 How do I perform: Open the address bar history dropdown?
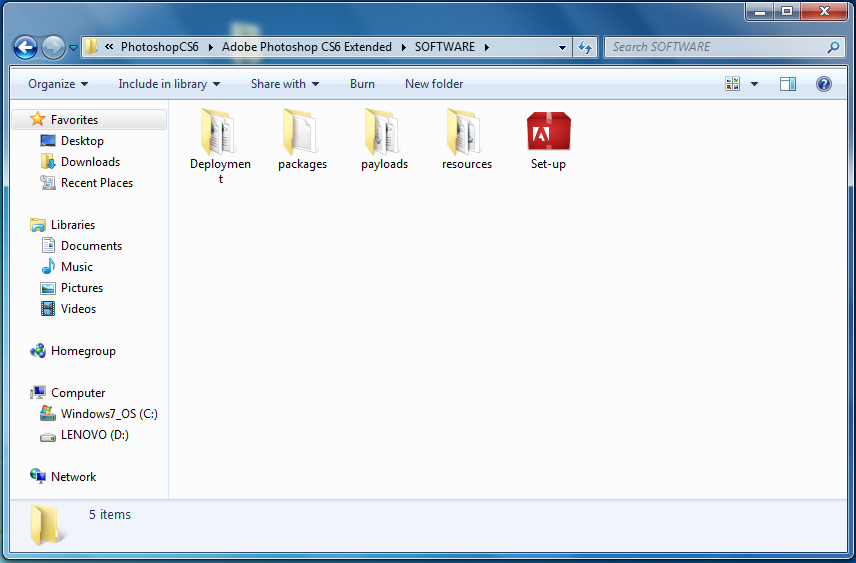pyautogui.click(x=562, y=48)
